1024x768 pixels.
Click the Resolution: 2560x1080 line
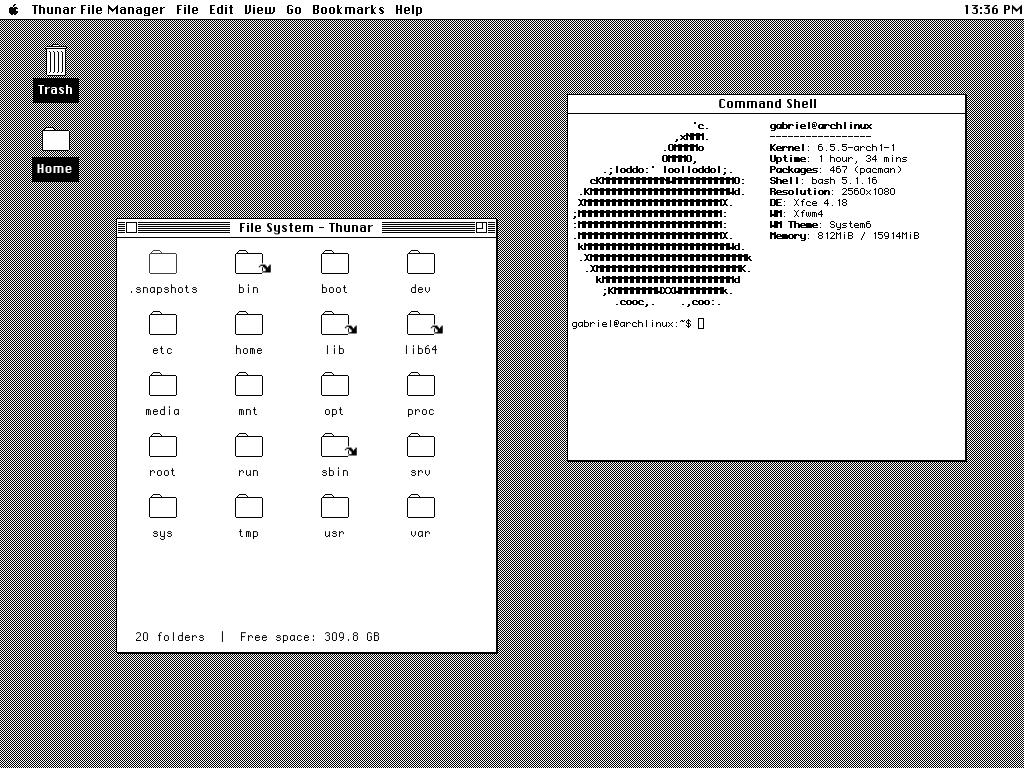click(x=833, y=192)
